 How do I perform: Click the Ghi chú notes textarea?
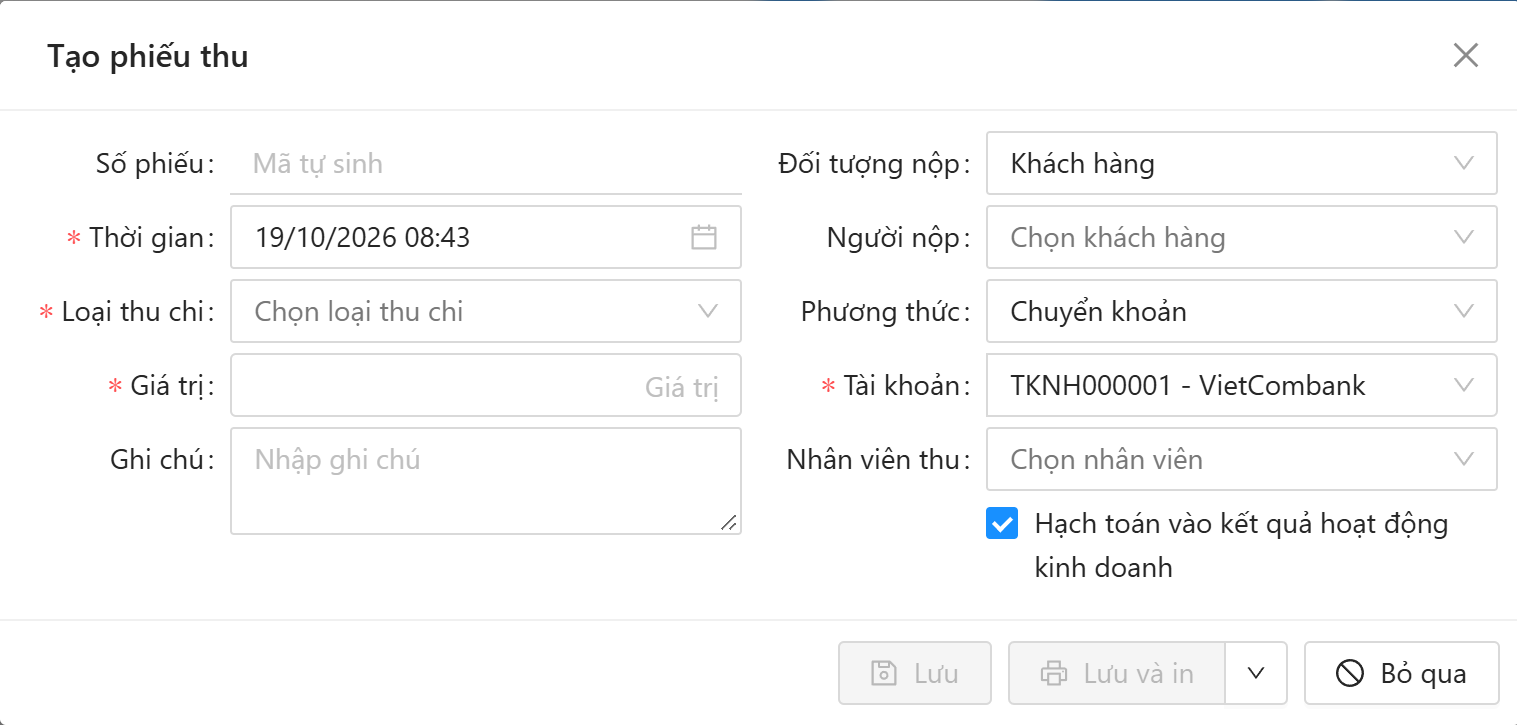coord(486,481)
